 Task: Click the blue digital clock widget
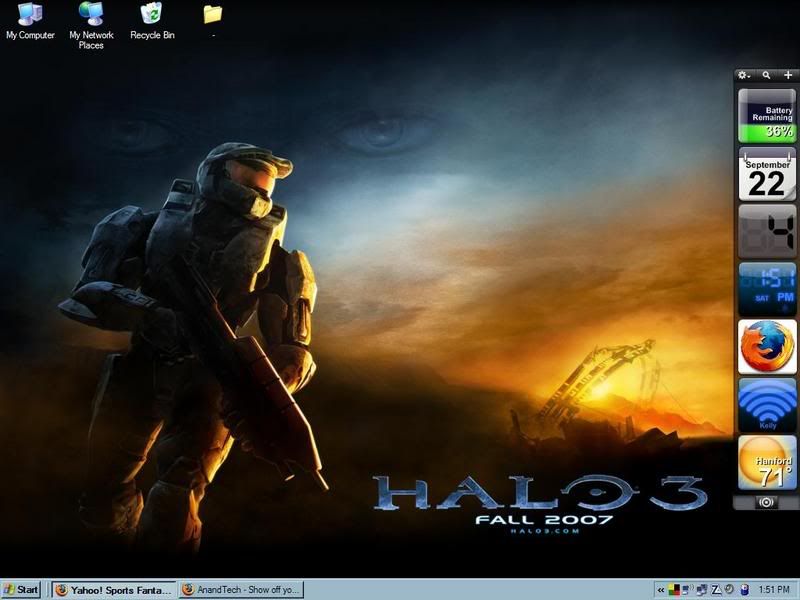(x=767, y=289)
